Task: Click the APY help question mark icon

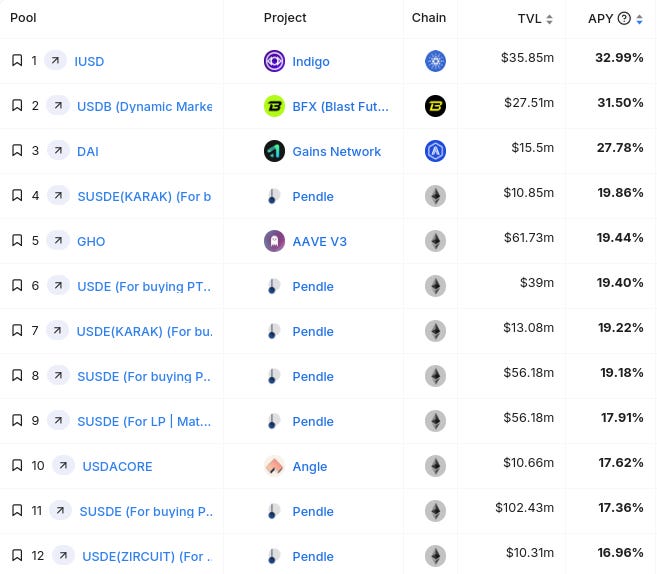Action: 624,18
